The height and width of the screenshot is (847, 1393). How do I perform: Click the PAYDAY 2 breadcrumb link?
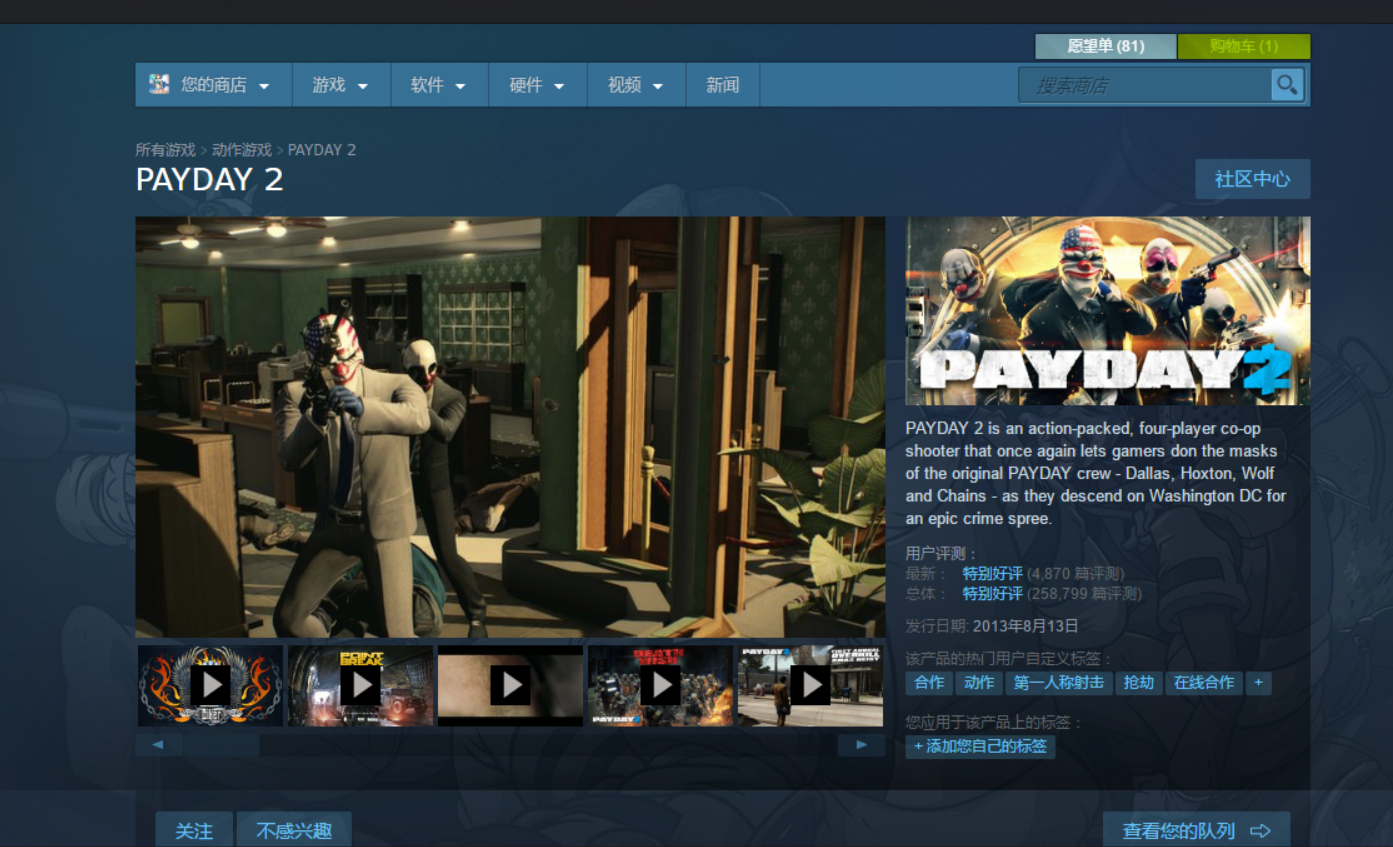[x=322, y=150]
